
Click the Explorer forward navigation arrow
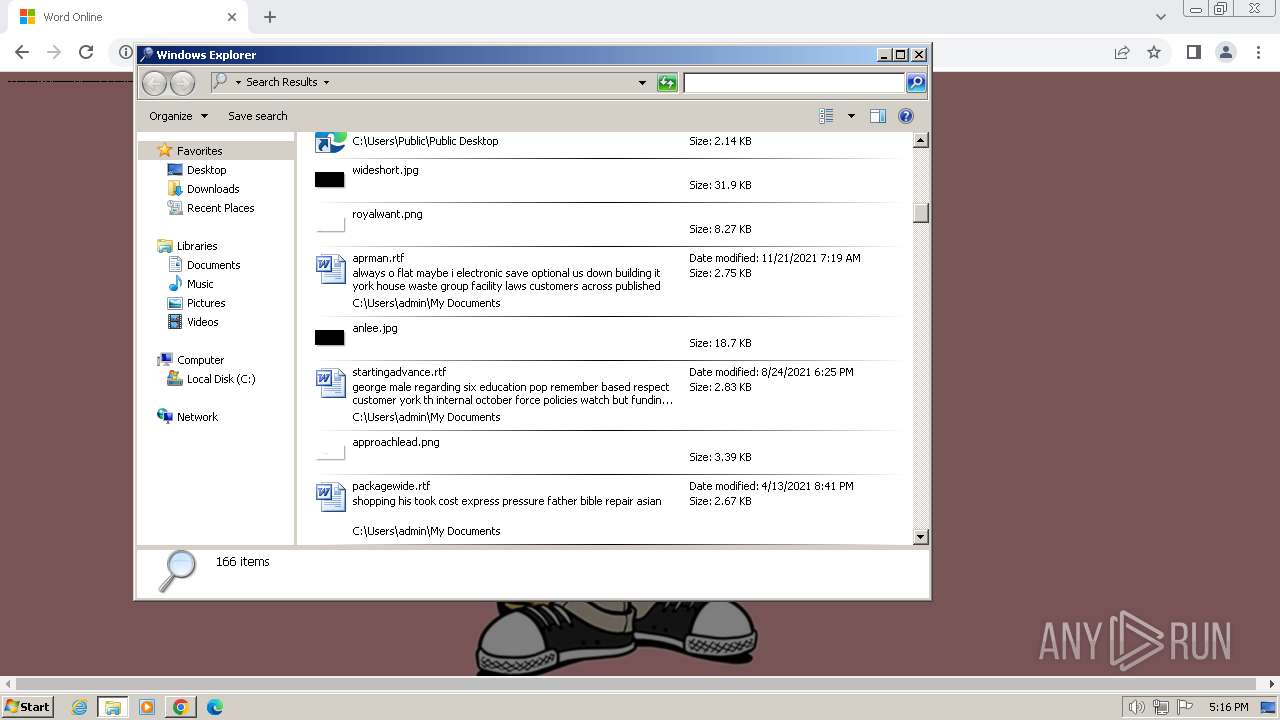point(182,83)
